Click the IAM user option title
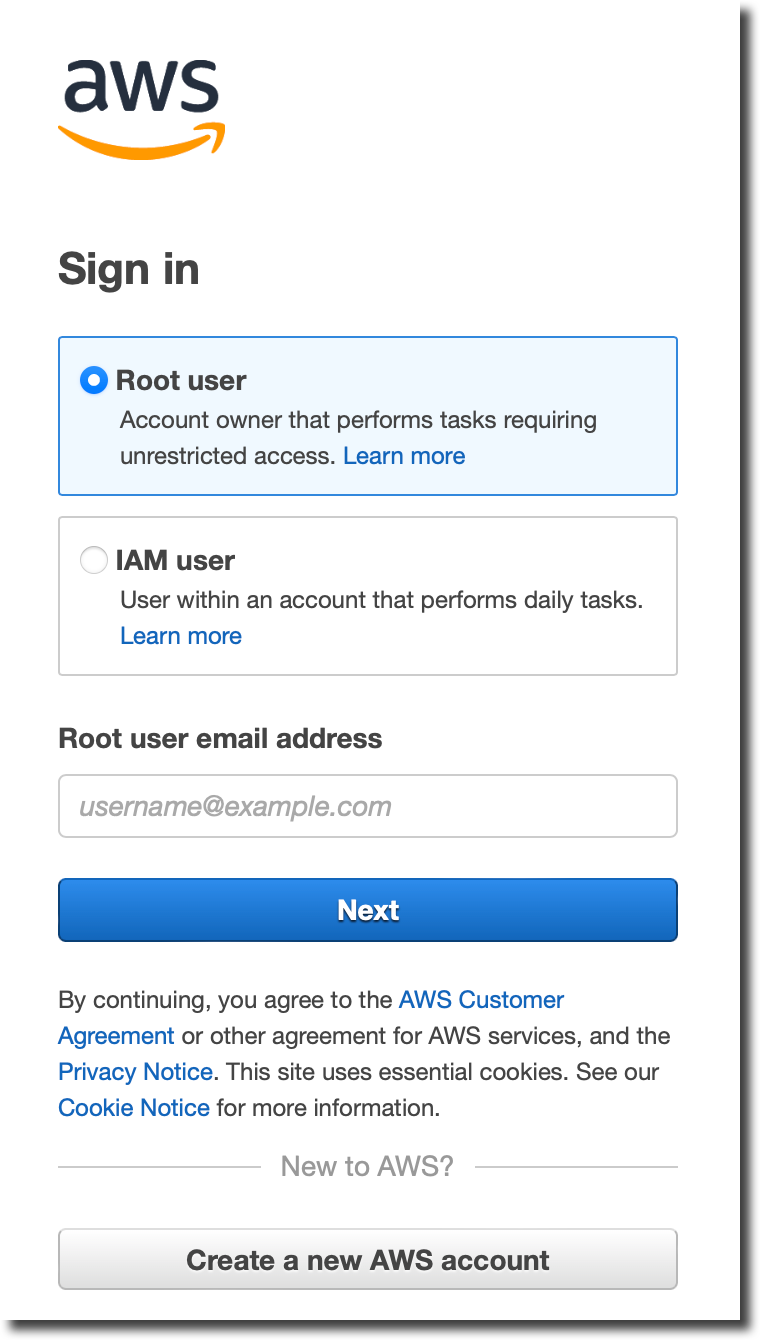760x1340 pixels. pyautogui.click(x=175, y=561)
